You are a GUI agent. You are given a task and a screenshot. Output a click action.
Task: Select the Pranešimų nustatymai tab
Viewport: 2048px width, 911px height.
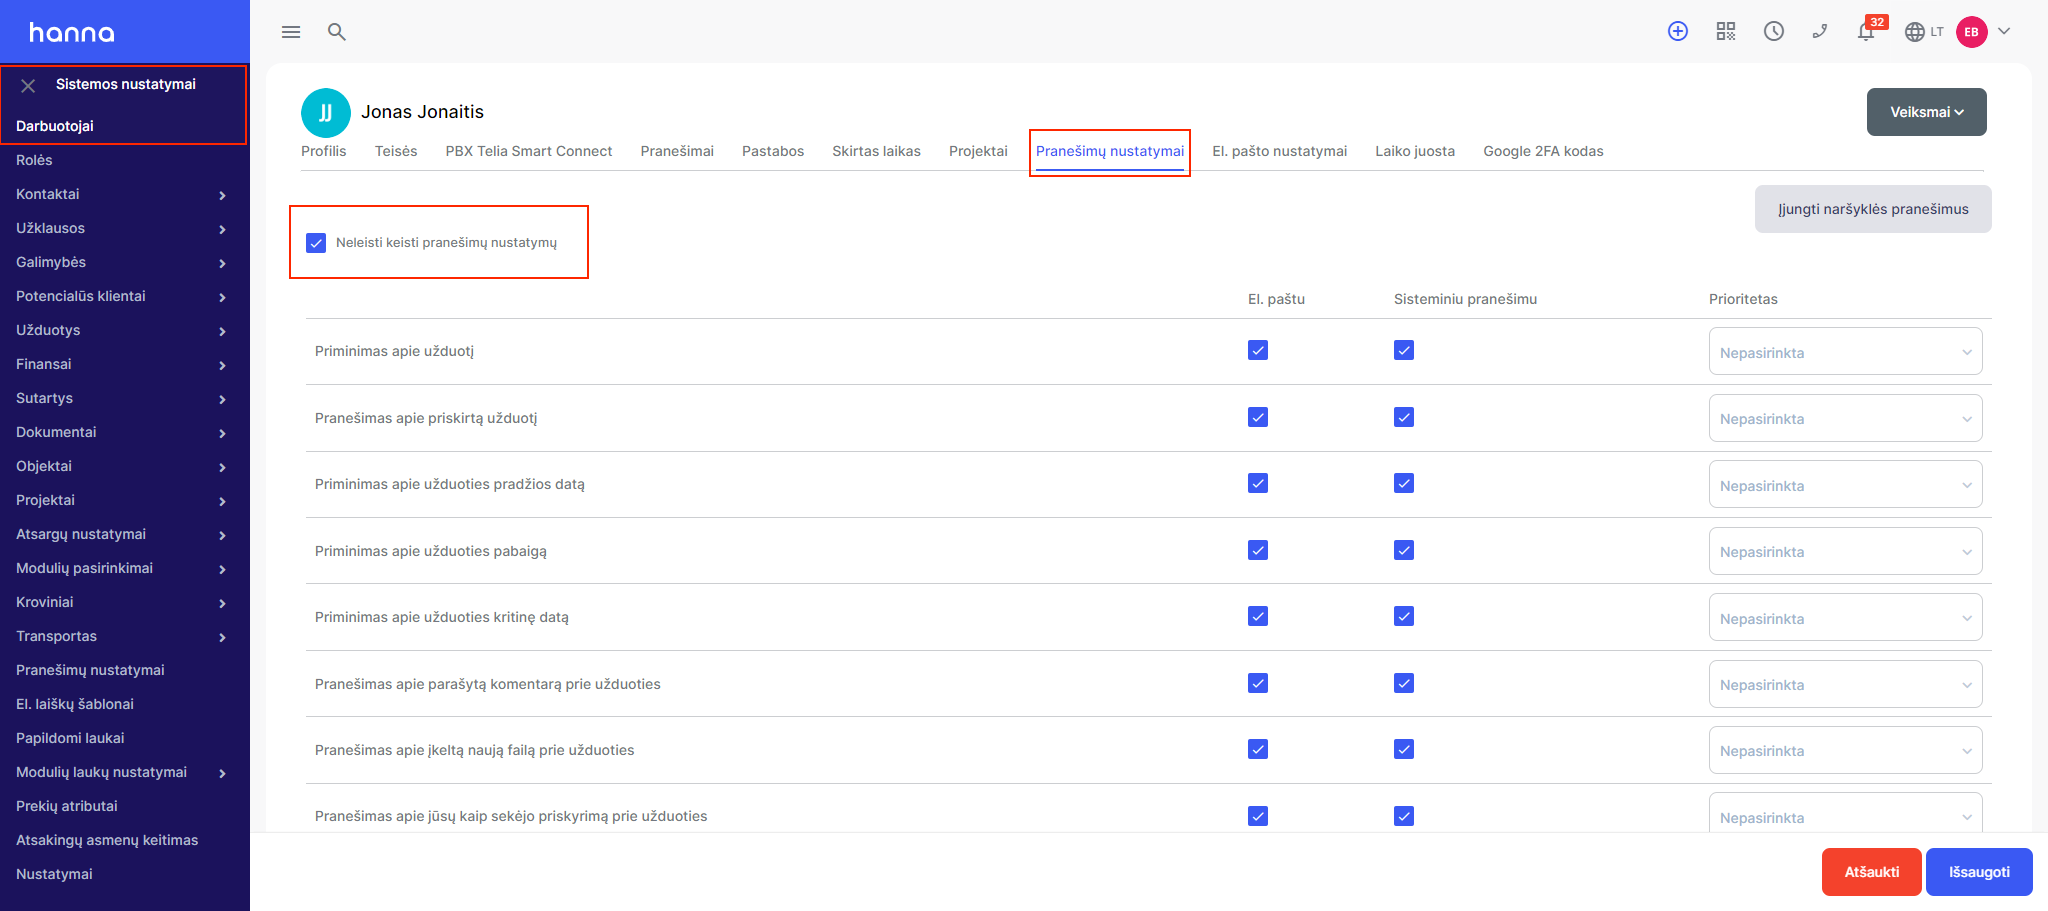point(1110,151)
